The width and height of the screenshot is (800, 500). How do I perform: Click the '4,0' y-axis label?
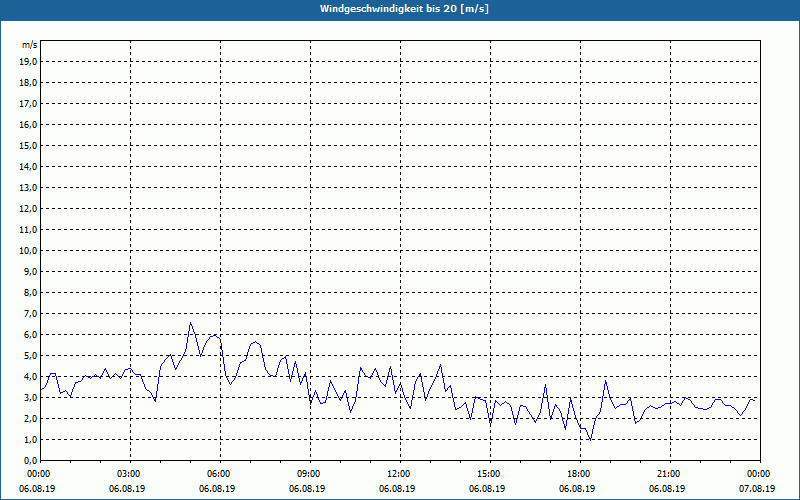[x=31, y=377]
